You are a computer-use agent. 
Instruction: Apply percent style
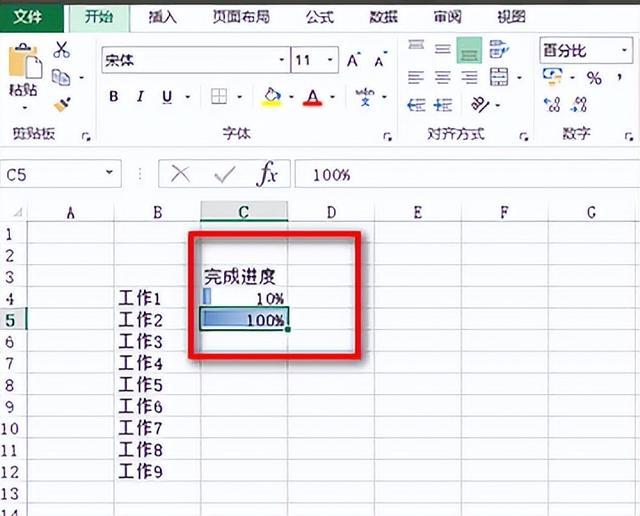pos(594,78)
